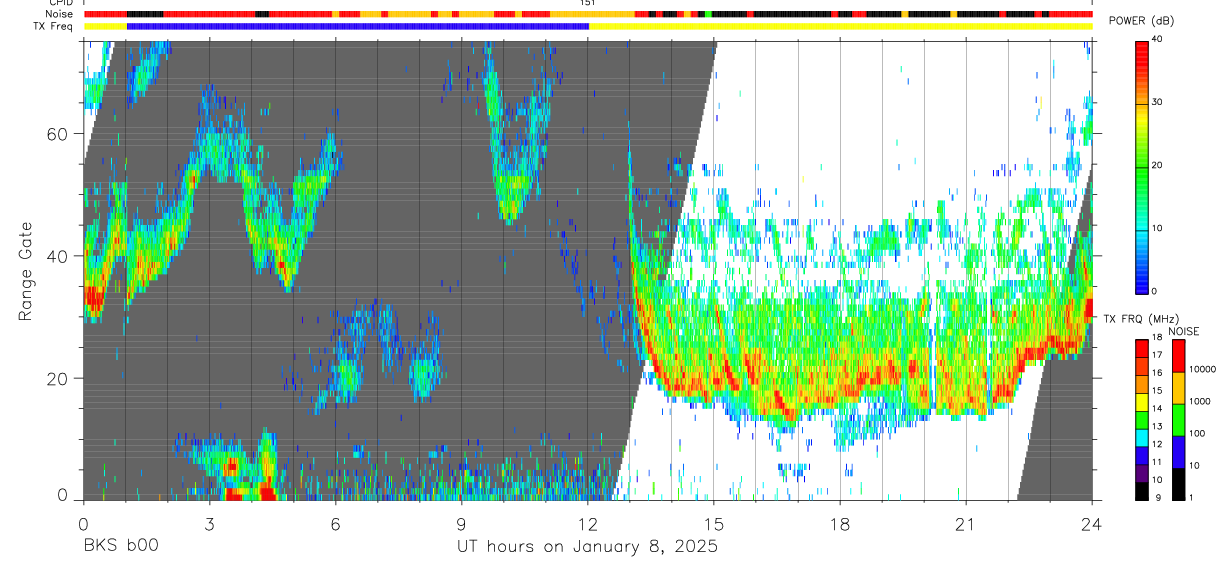
Task: Click the BKS b00 beam label
Action: [120, 547]
